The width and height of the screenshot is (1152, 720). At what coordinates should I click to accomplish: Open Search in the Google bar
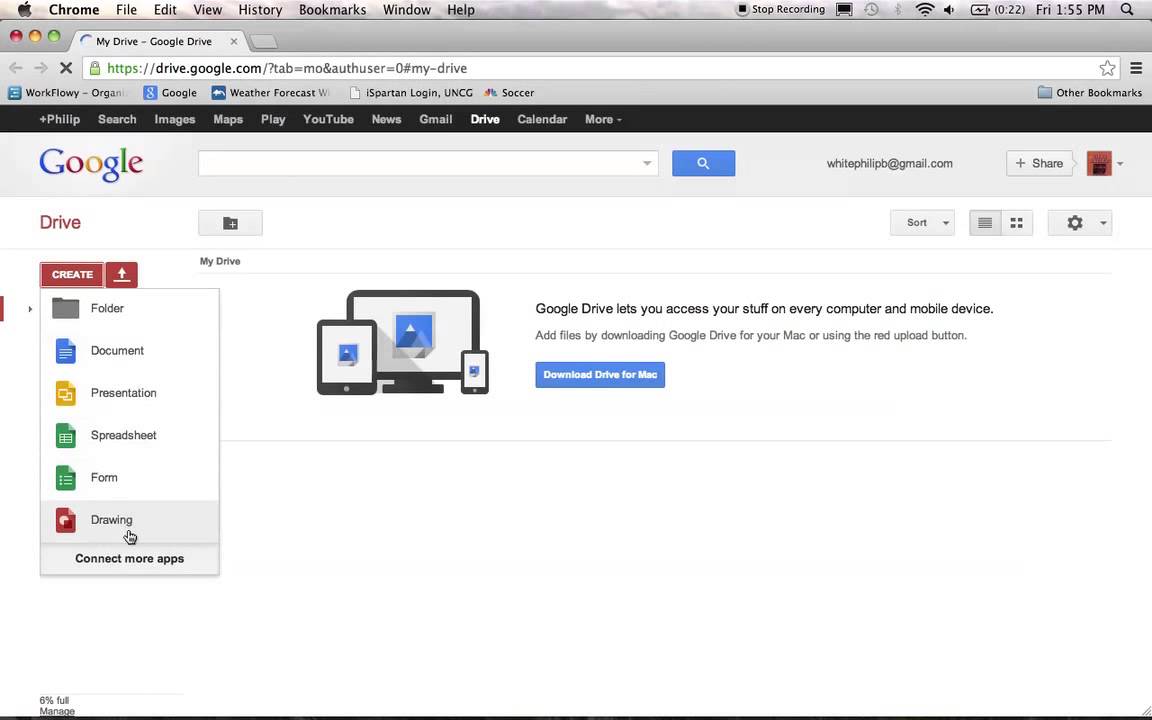pyautogui.click(x=117, y=119)
